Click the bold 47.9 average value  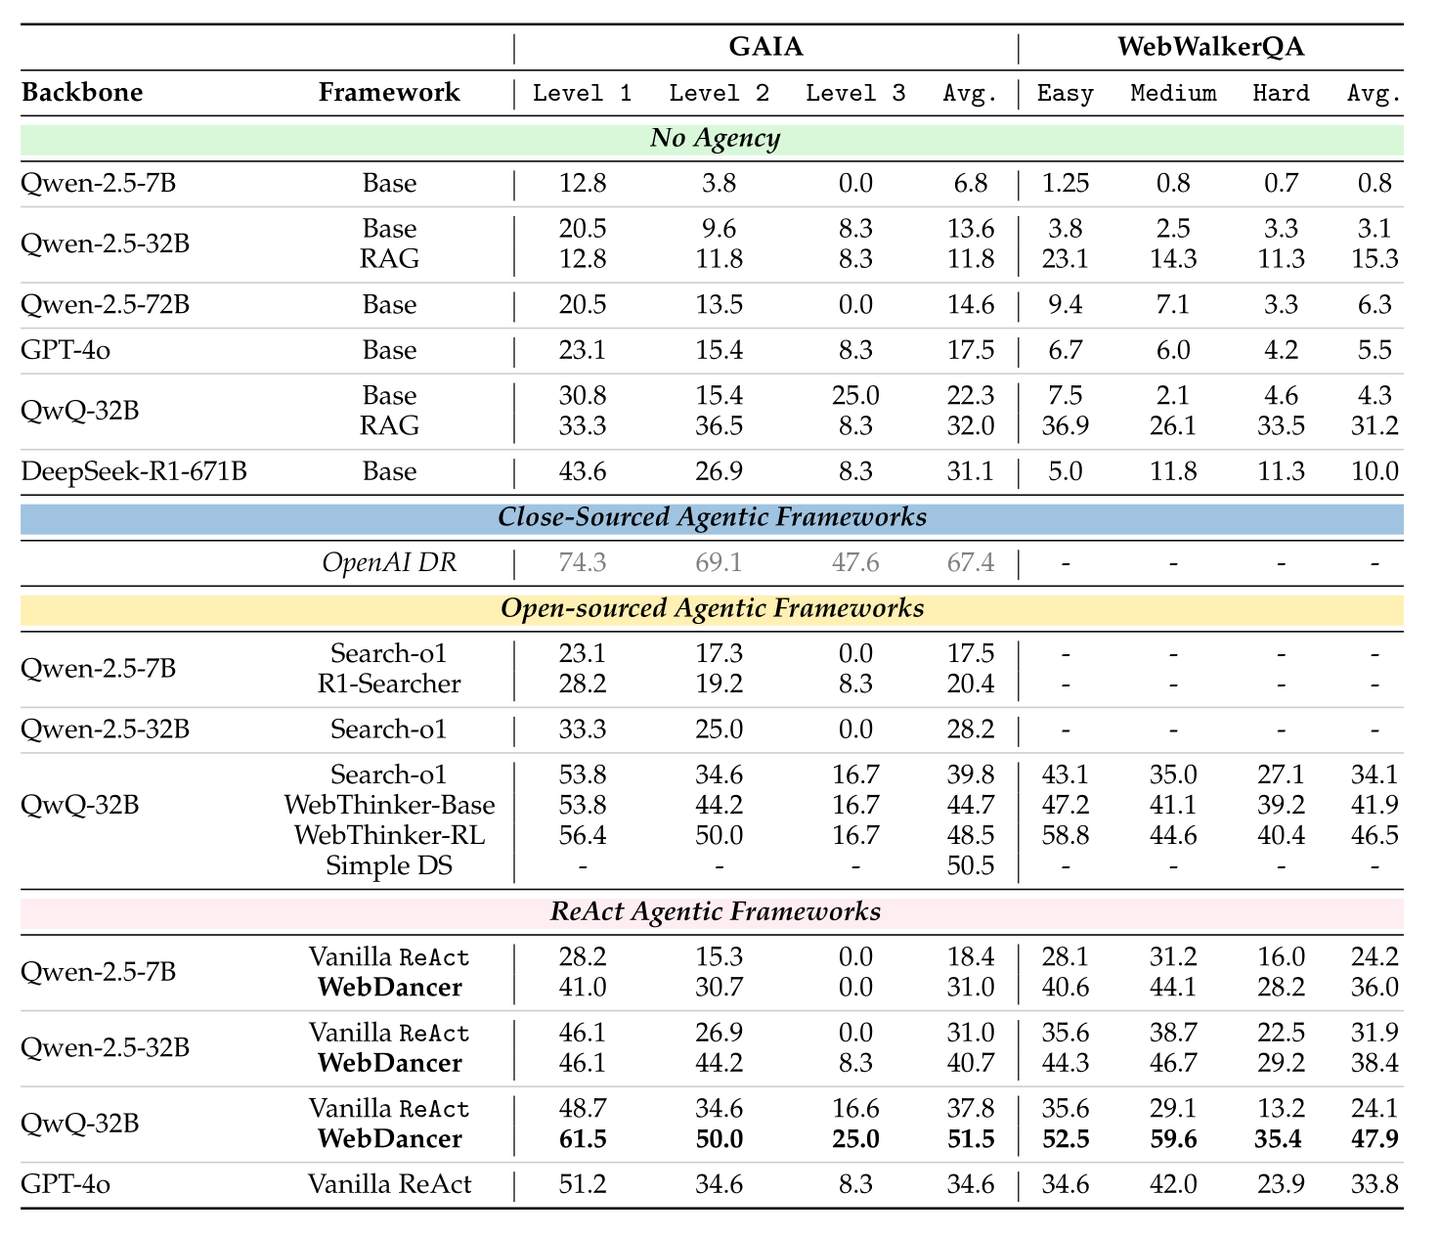click(1374, 1139)
